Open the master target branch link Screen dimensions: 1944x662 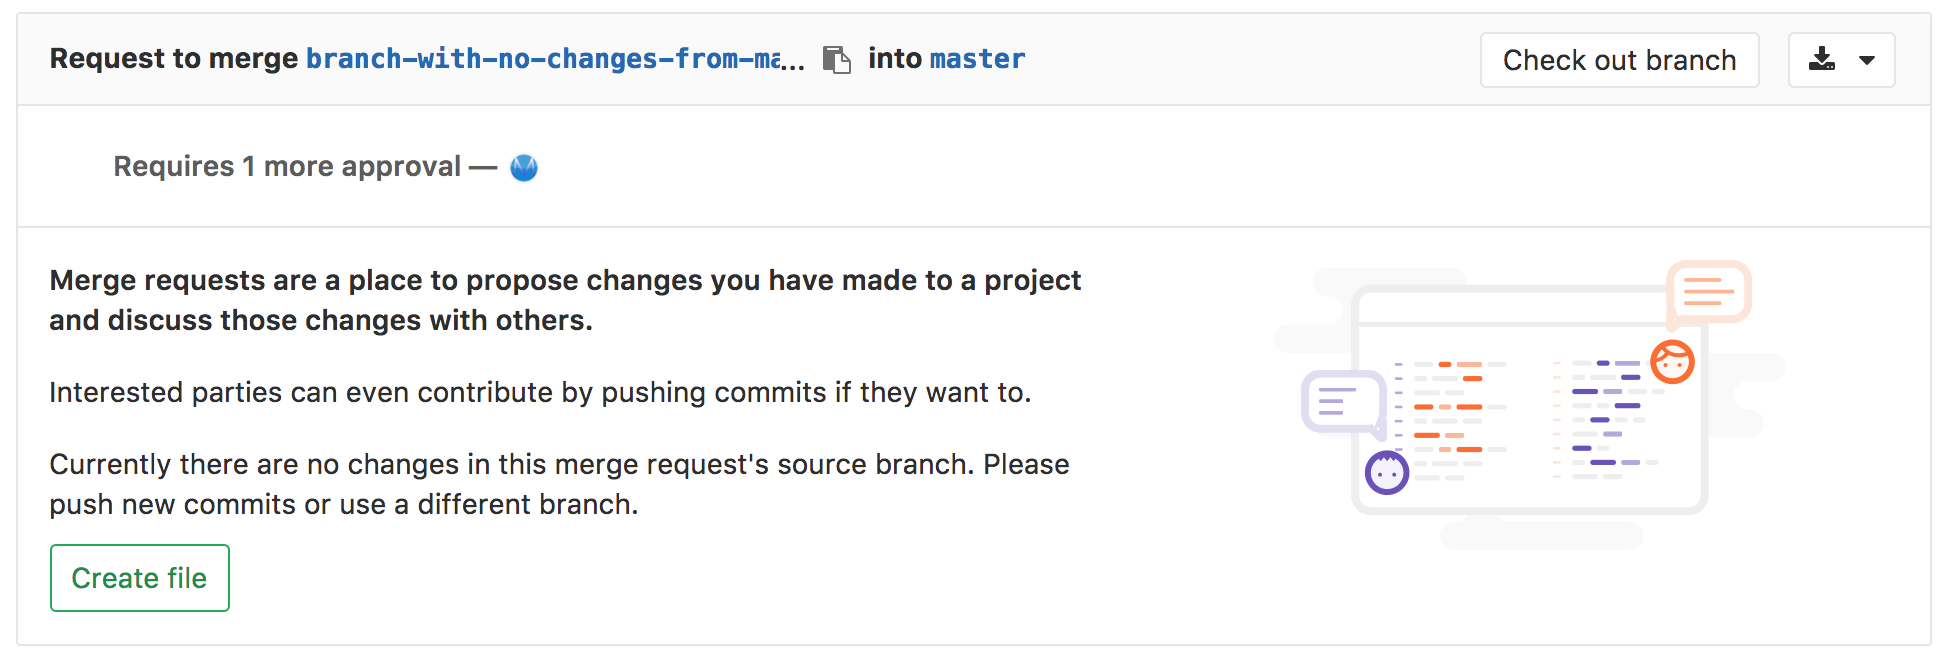pos(977,59)
